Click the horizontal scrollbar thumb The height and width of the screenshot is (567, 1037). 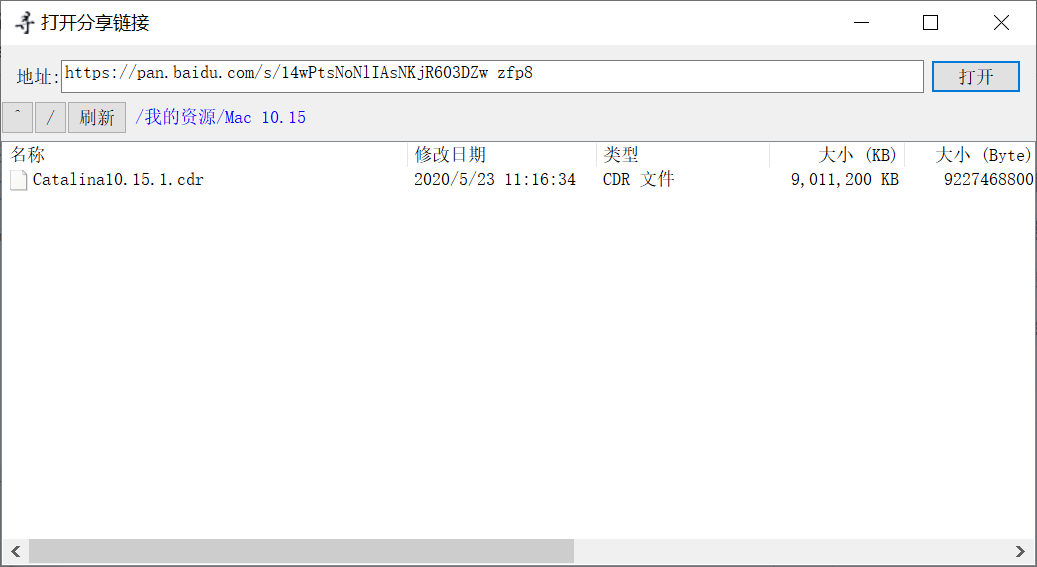click(x=302, y=551)
